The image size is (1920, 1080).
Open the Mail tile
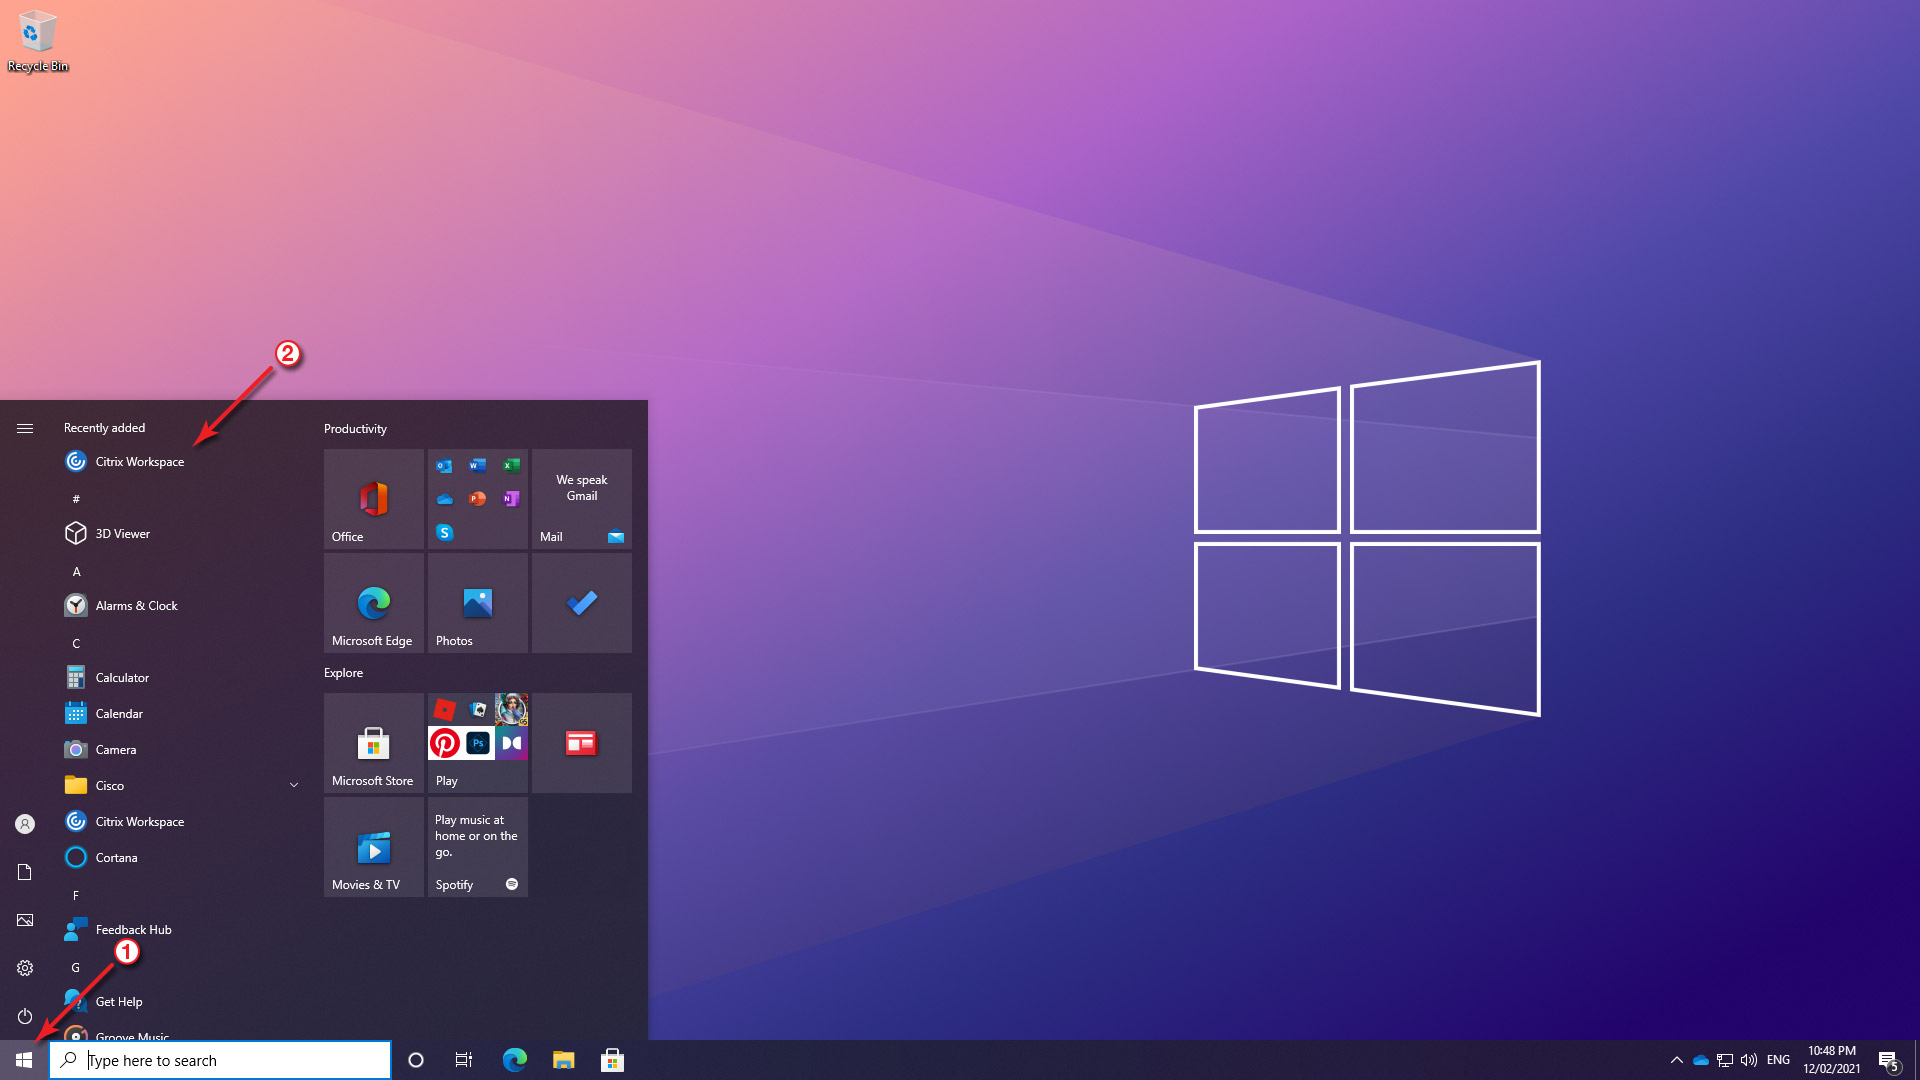pos(581,498)
